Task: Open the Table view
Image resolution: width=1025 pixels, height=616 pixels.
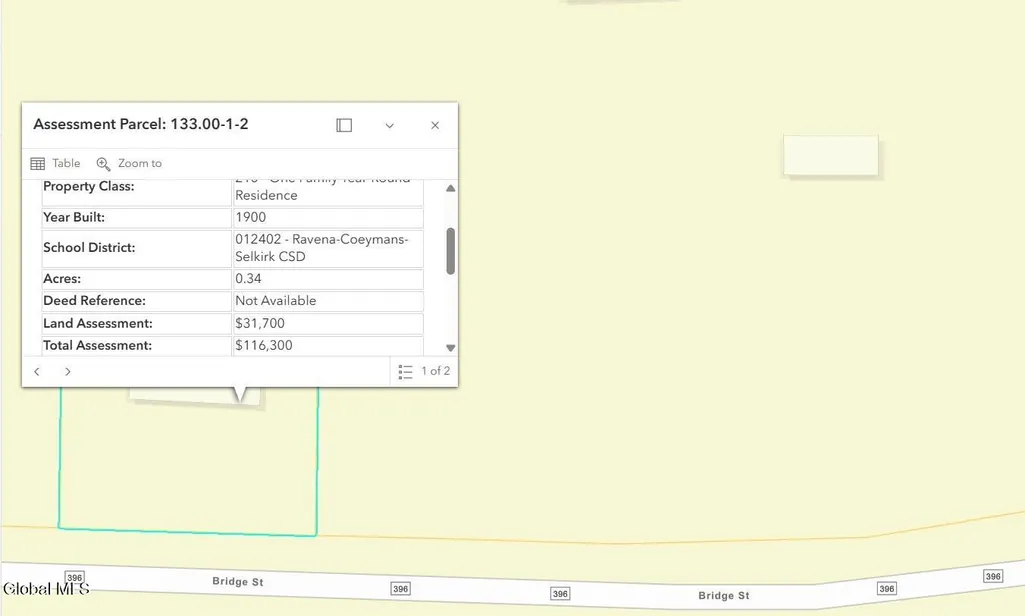Action: tap(56, 163)
